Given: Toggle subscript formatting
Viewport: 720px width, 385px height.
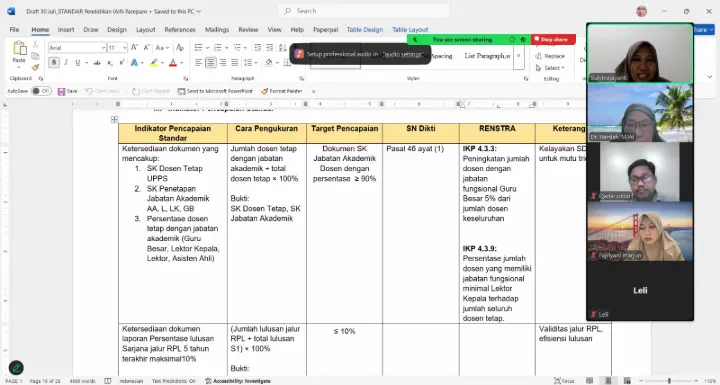Looking at the screenshot, I should pyautogui.click(x=110, y=62).
